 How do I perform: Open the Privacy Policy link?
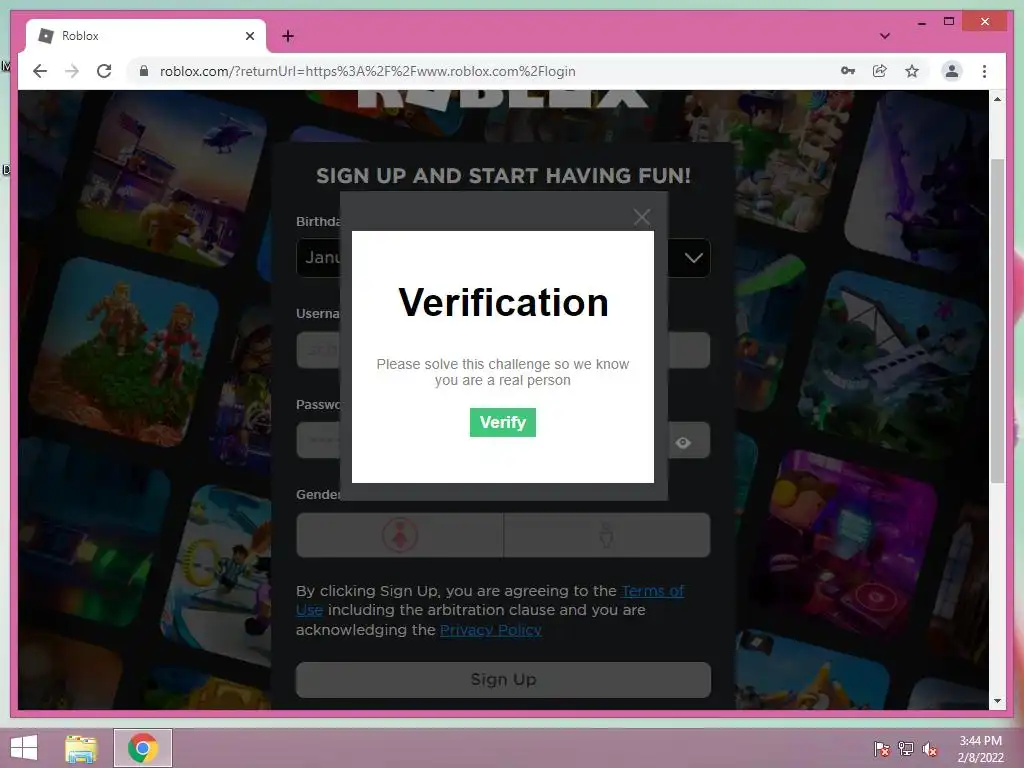pos(490,630)
